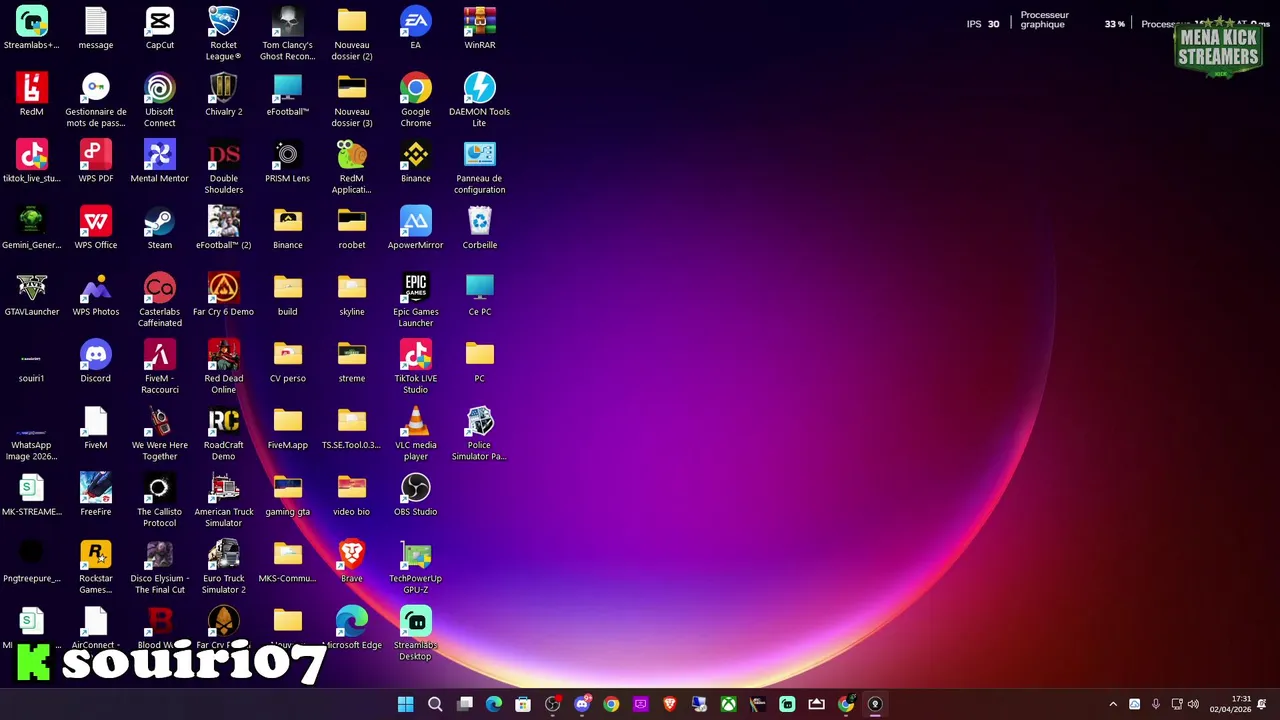Screen dimensions: 1280x720
Task: Open Task View in taskbar
Action: [x=464, y=705]
